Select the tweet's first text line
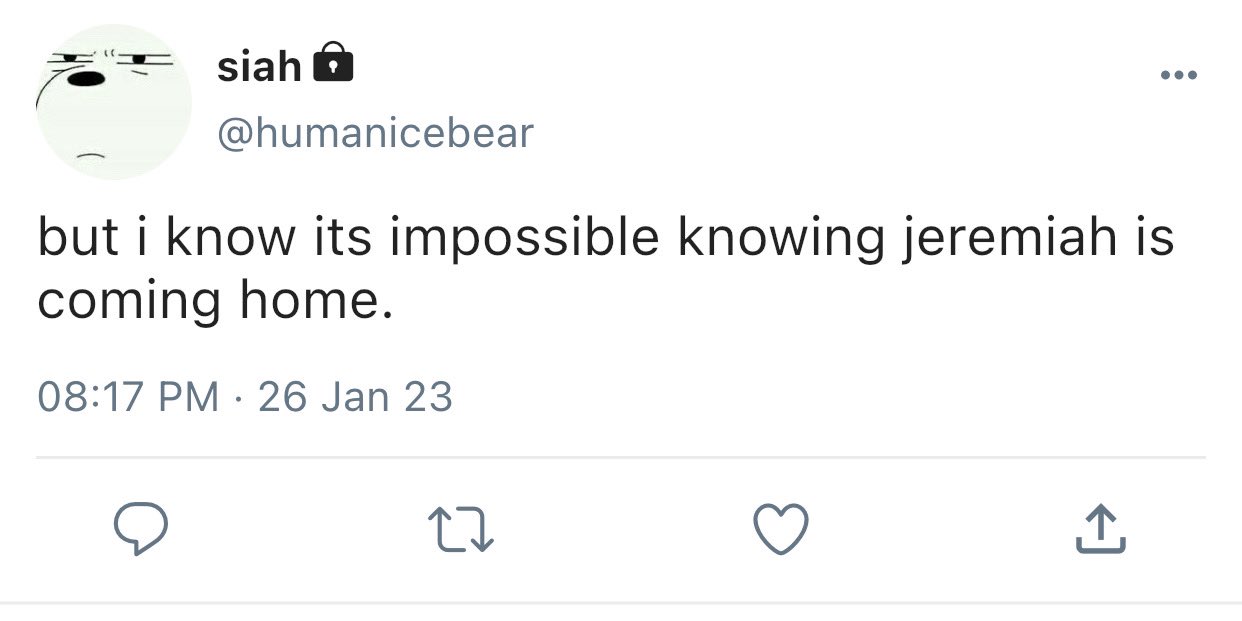 [606, 240]
